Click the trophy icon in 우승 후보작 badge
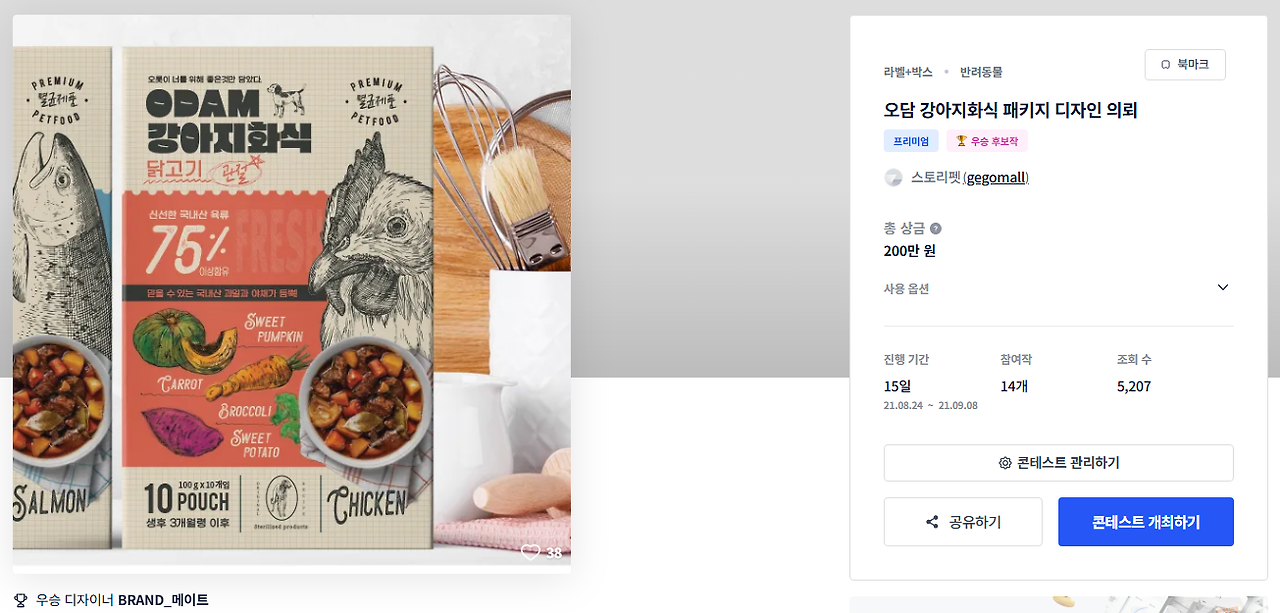The height and width of the screenshot is (613, 1280). [x=961, y=141]
